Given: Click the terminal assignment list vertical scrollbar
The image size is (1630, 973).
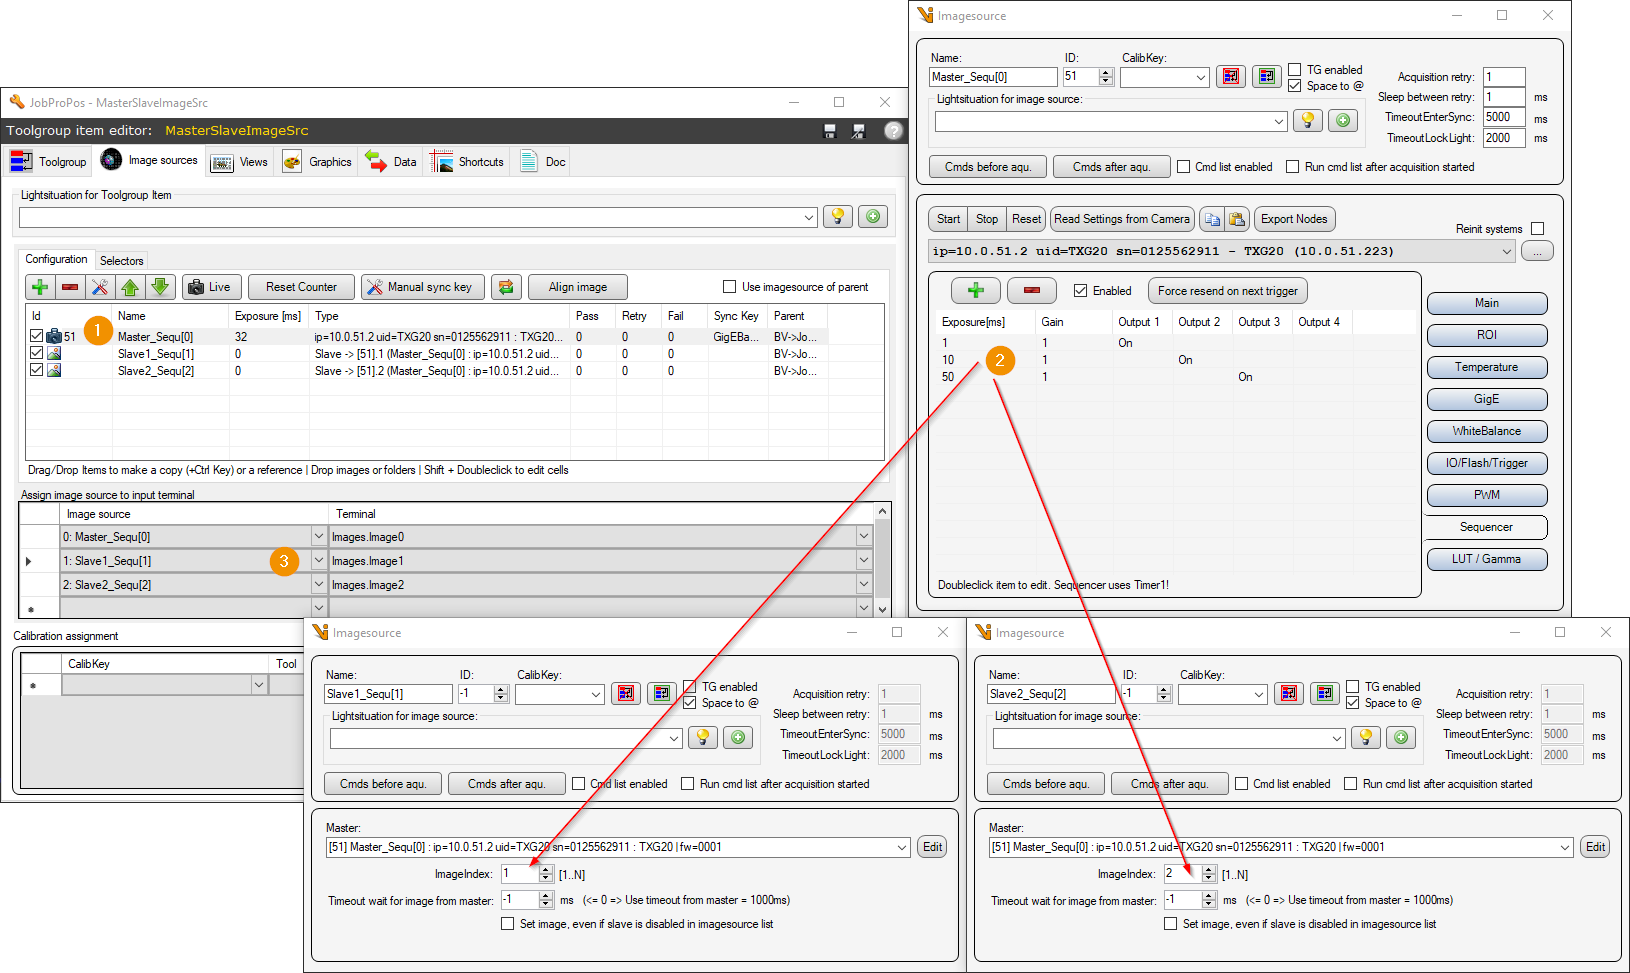Looking at the screenshot, I should 882,560.
